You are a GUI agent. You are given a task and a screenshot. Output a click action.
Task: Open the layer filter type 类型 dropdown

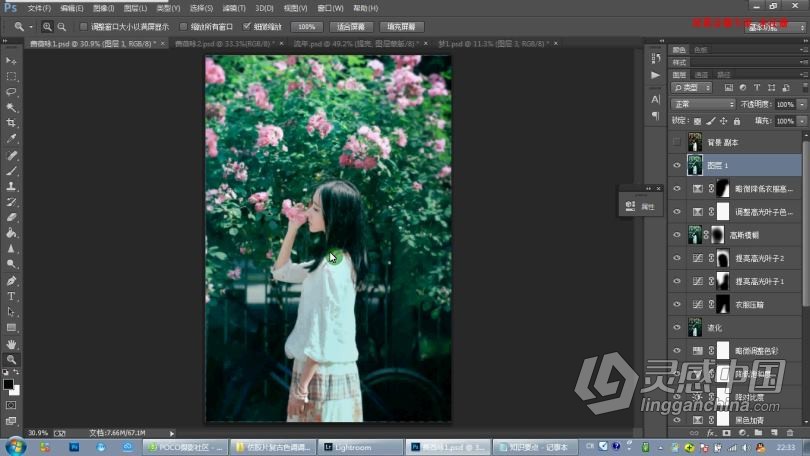coord(691,88)
